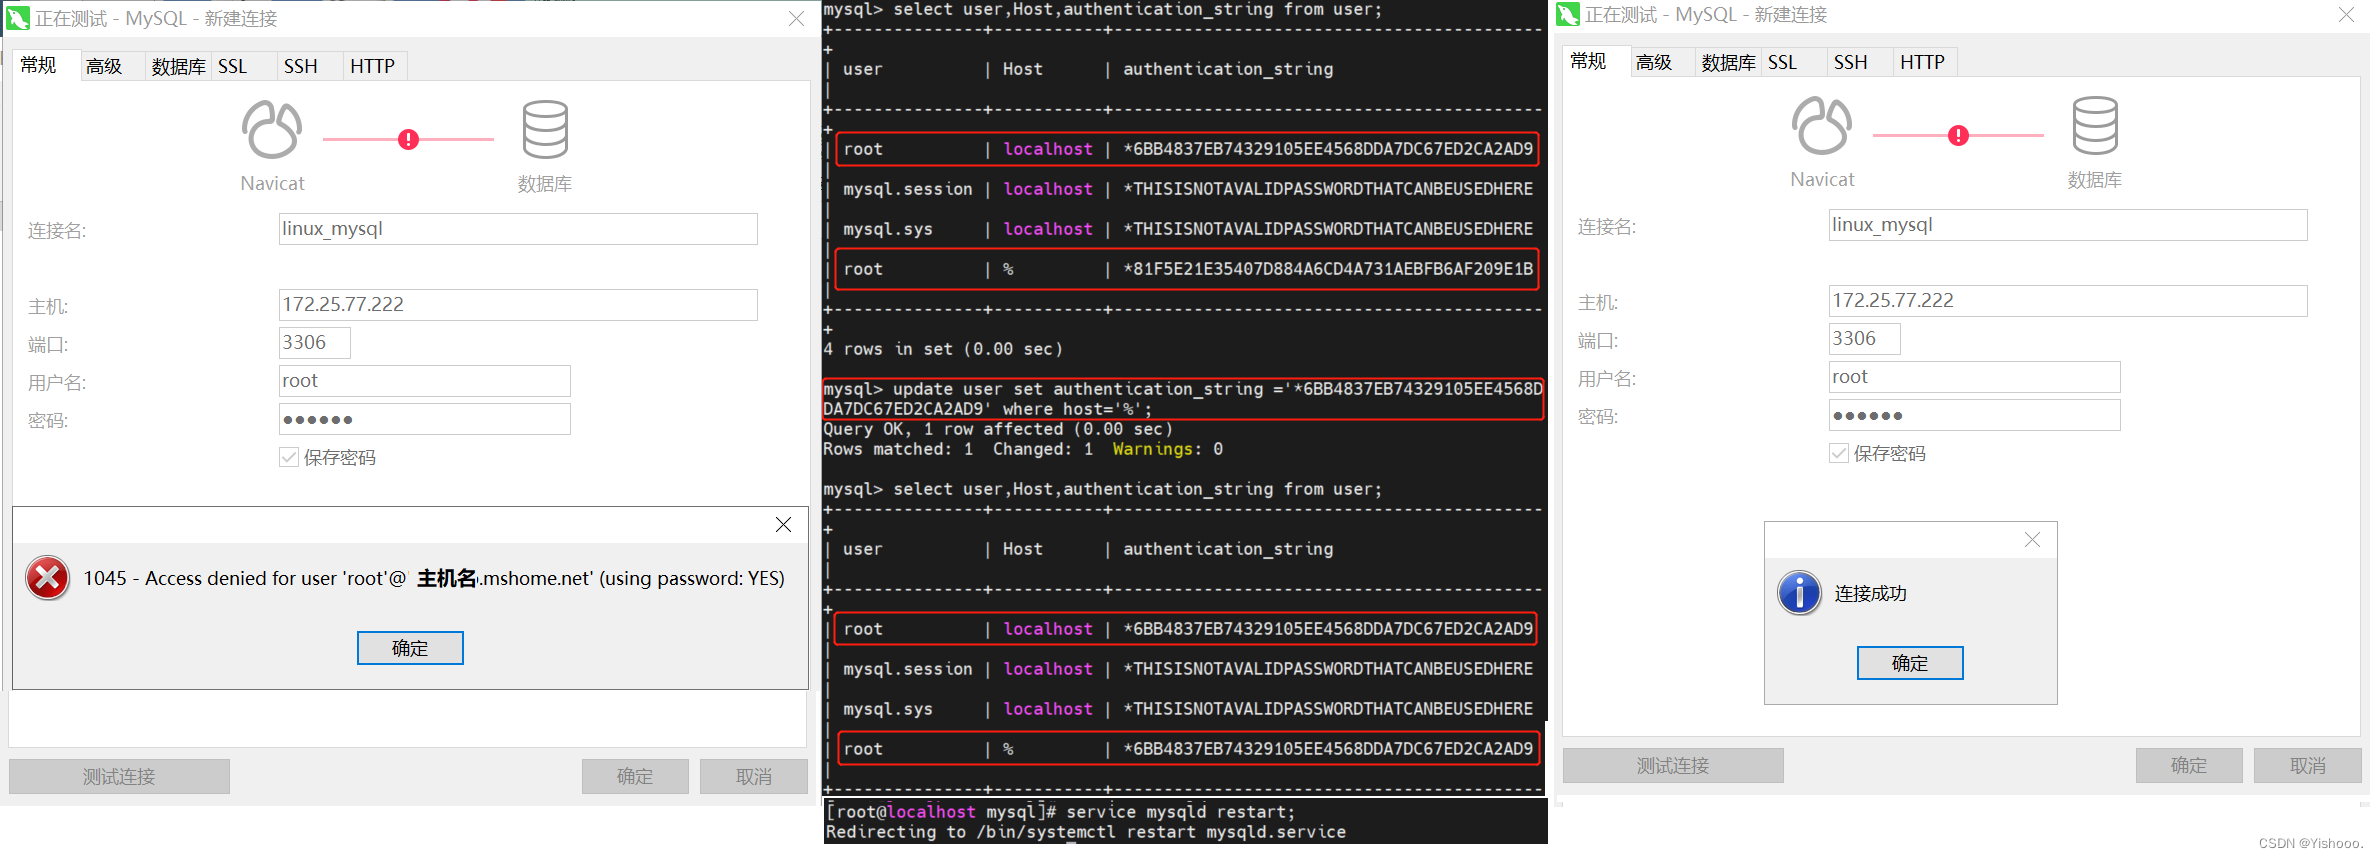Image resolution: width=2378 pixels, height=858 pixels.
Task: Click 取消 button in left window
Action: tap(754, 776)
